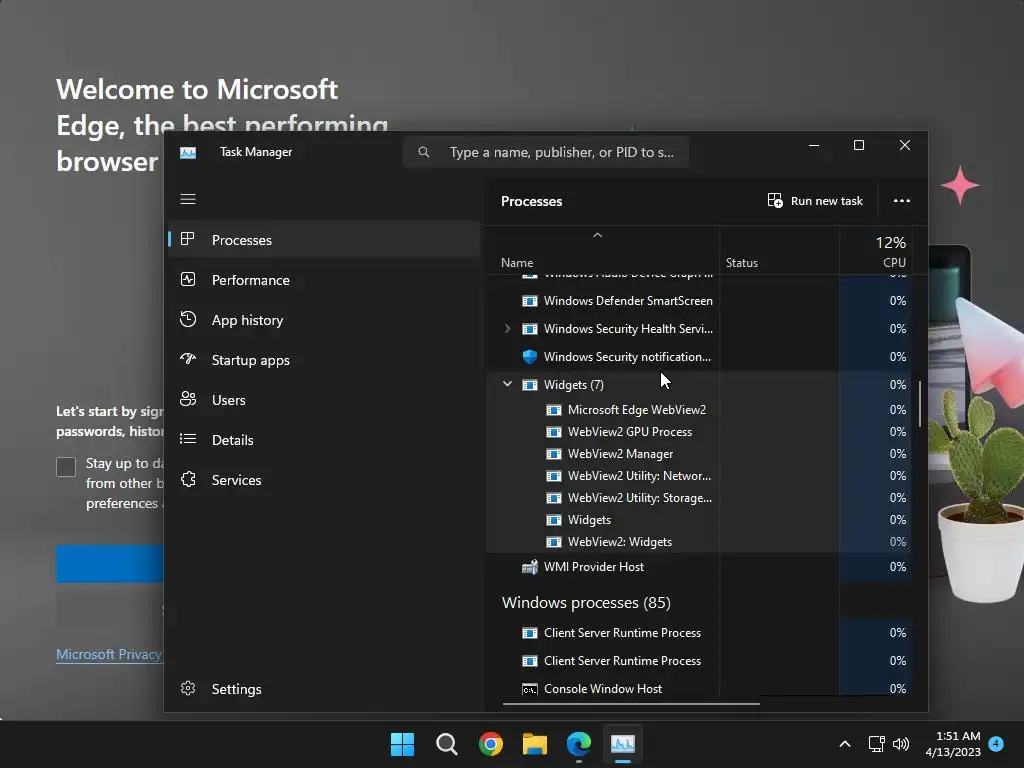This screenshot has width=1024, height=768.
Task: Select WebView2 Manager row
Action: pyautogui.click(x=699, y=454)
